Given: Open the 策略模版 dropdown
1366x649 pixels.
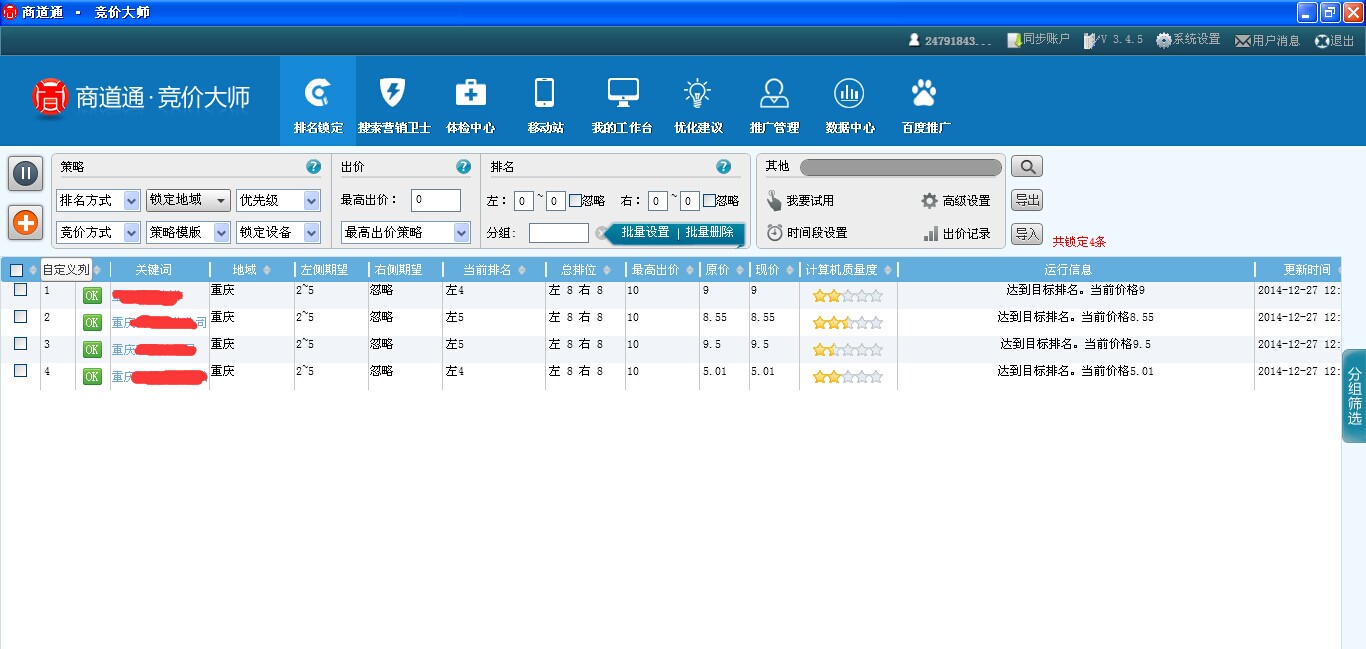Looking at the screenshot, I should click(186, 232).
